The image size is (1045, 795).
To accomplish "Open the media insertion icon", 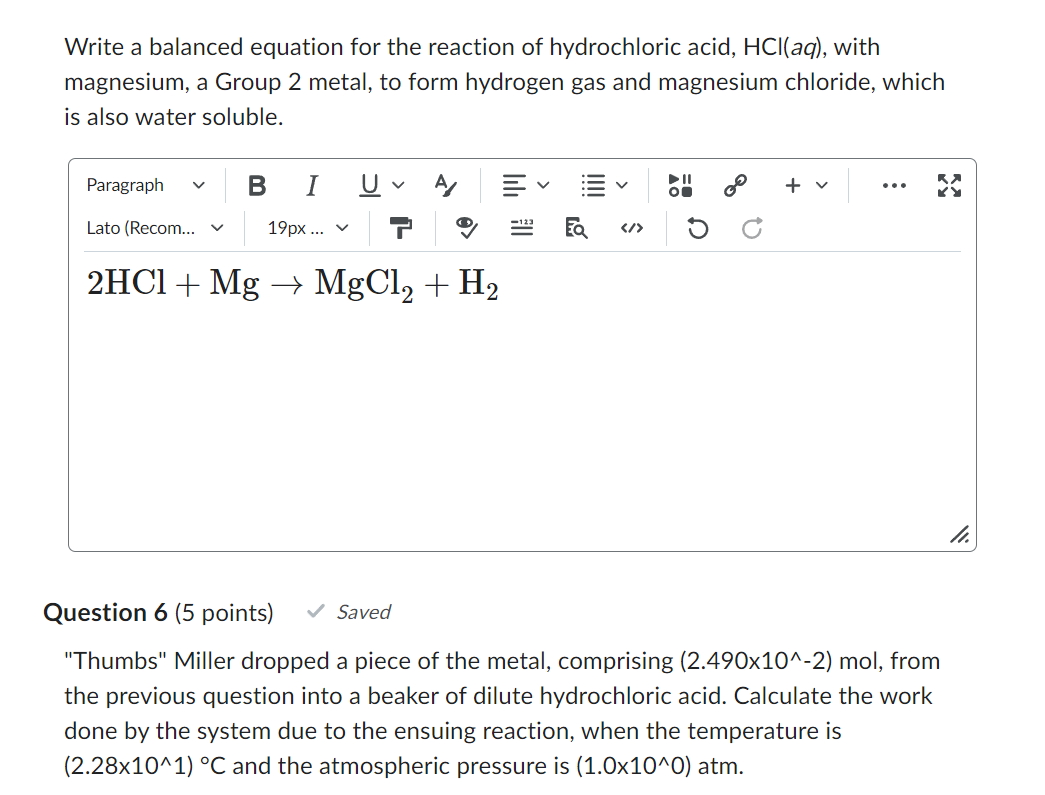I will pyautogui.click(x=679, y=184).
